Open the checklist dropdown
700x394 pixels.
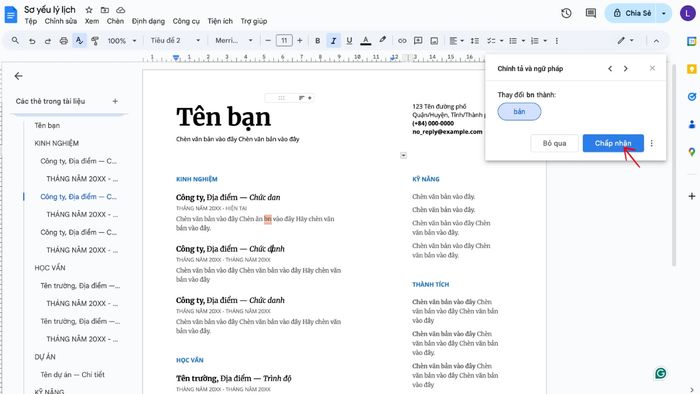click(495, 41)
